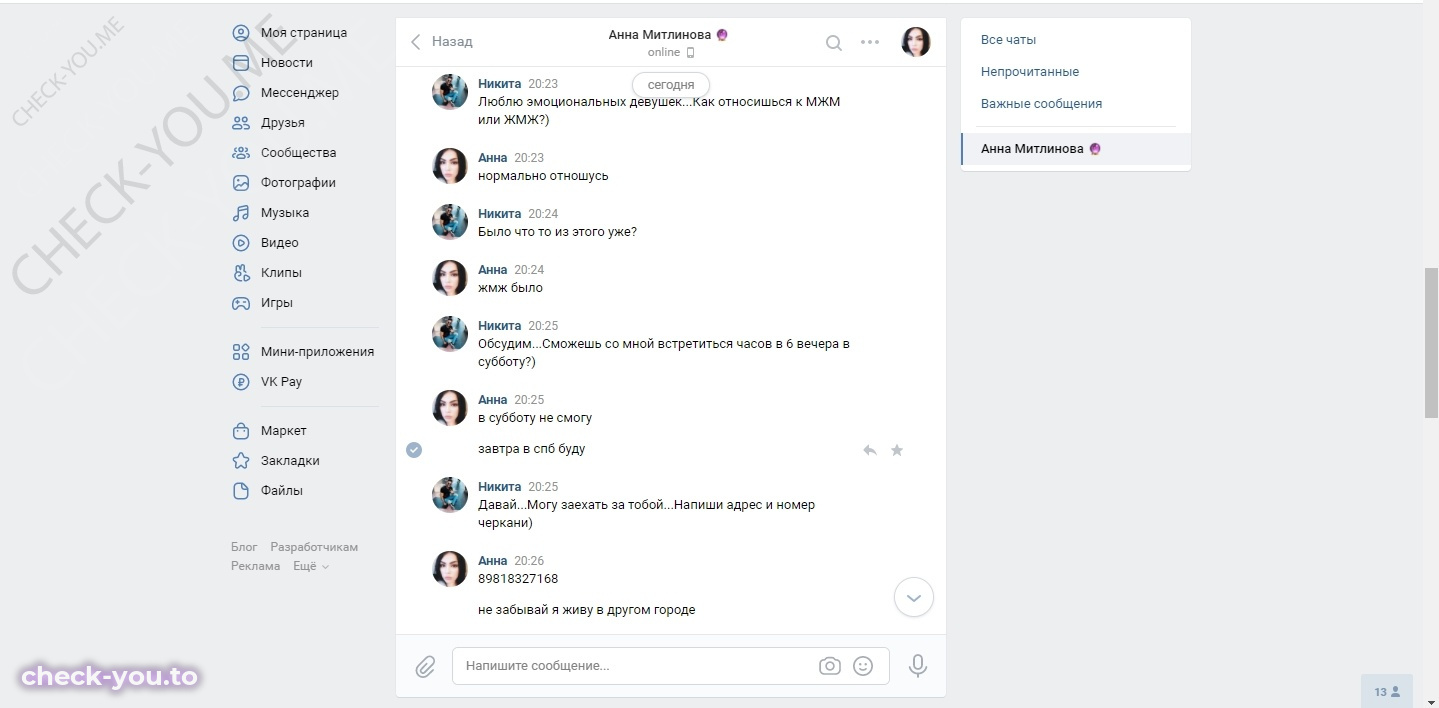The height and width of the screenshot is (708, 1439).
Task: Click Никита's avatar on 'Давай...Могу заехать' message
Action: [x=450, y=495]
